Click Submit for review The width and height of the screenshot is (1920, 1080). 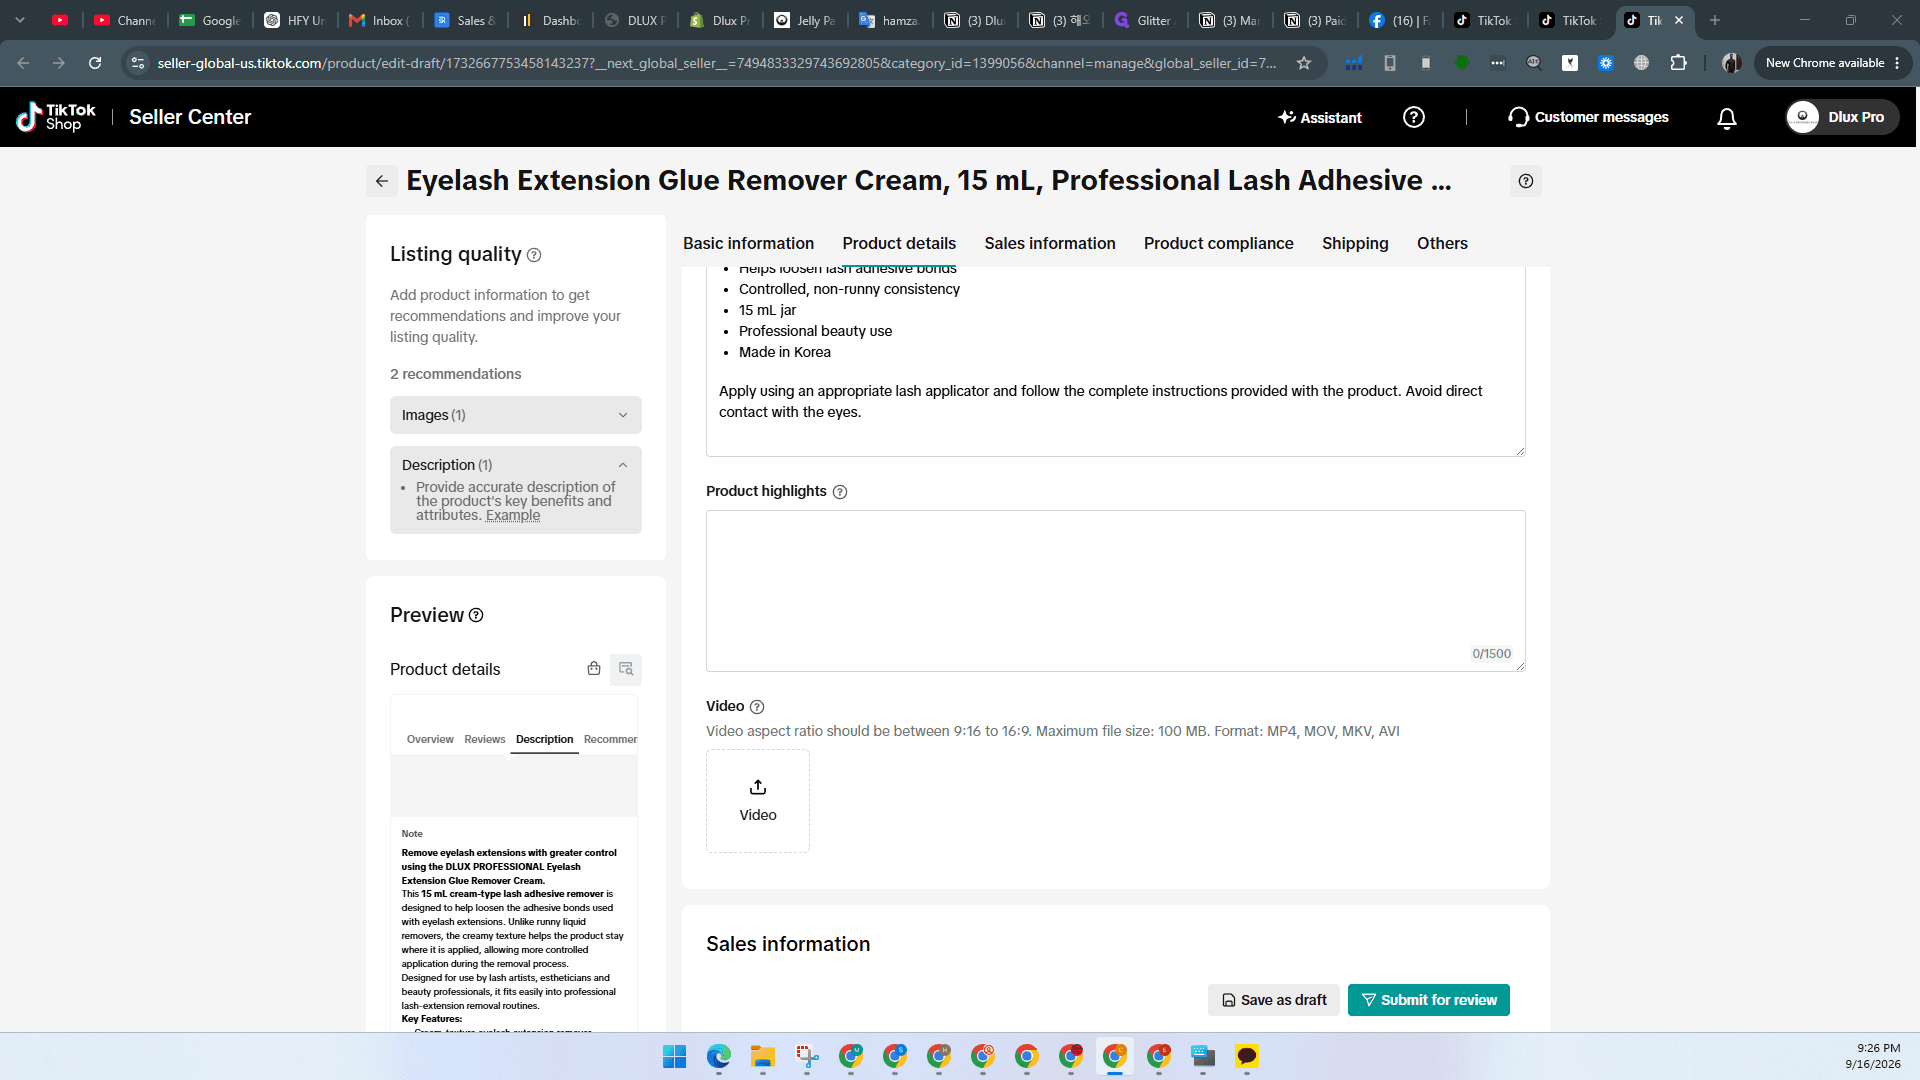coord(1429,1000)
